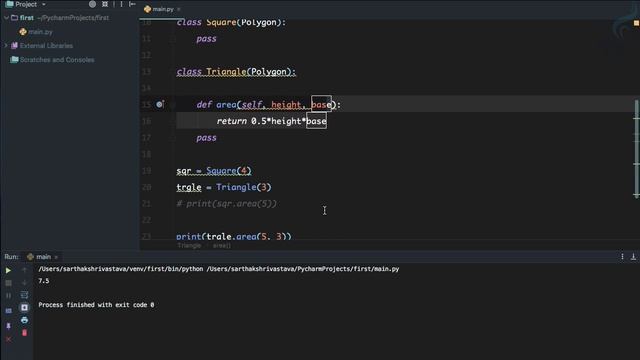Rerun main with green play button
The image size is (640, 360).
[x=8, y=270]
